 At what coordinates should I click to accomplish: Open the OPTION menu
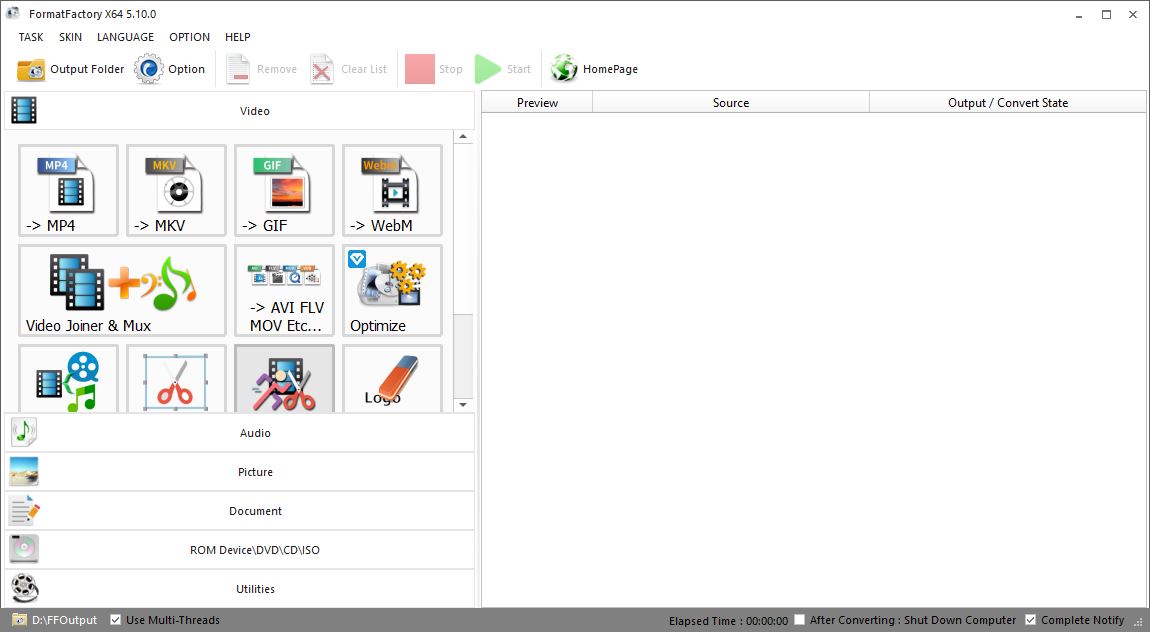click(x=189, y=37)
